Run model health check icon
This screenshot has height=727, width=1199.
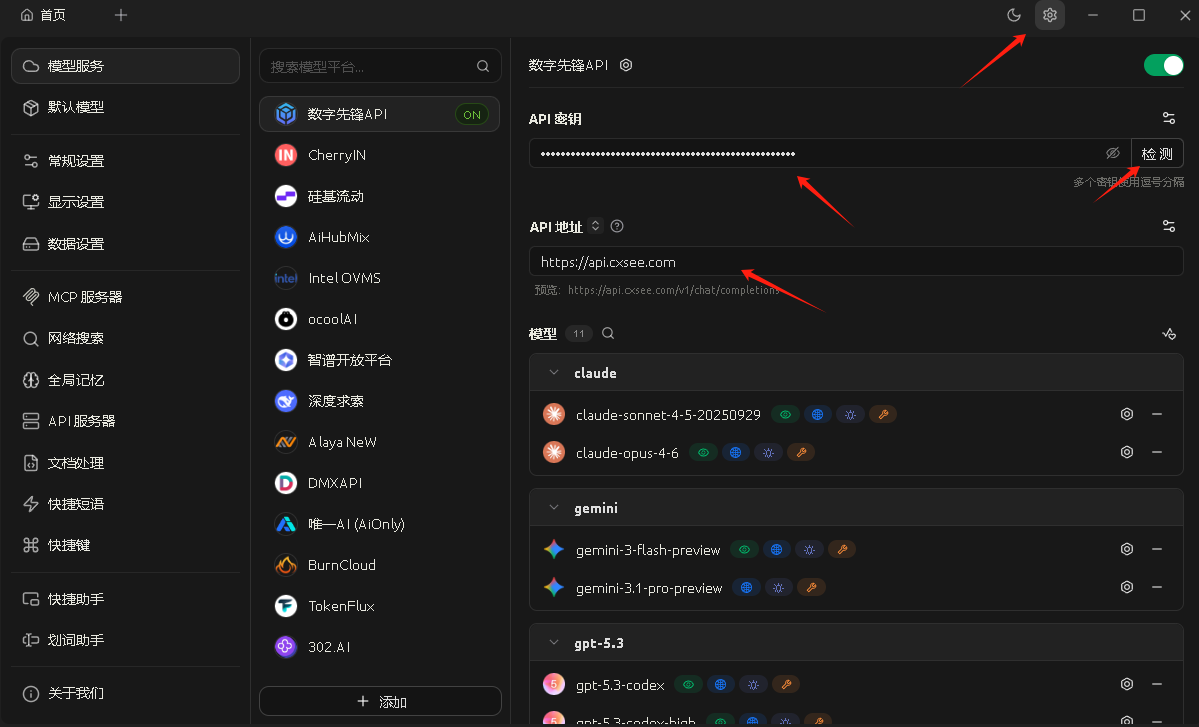[1168, 334]
